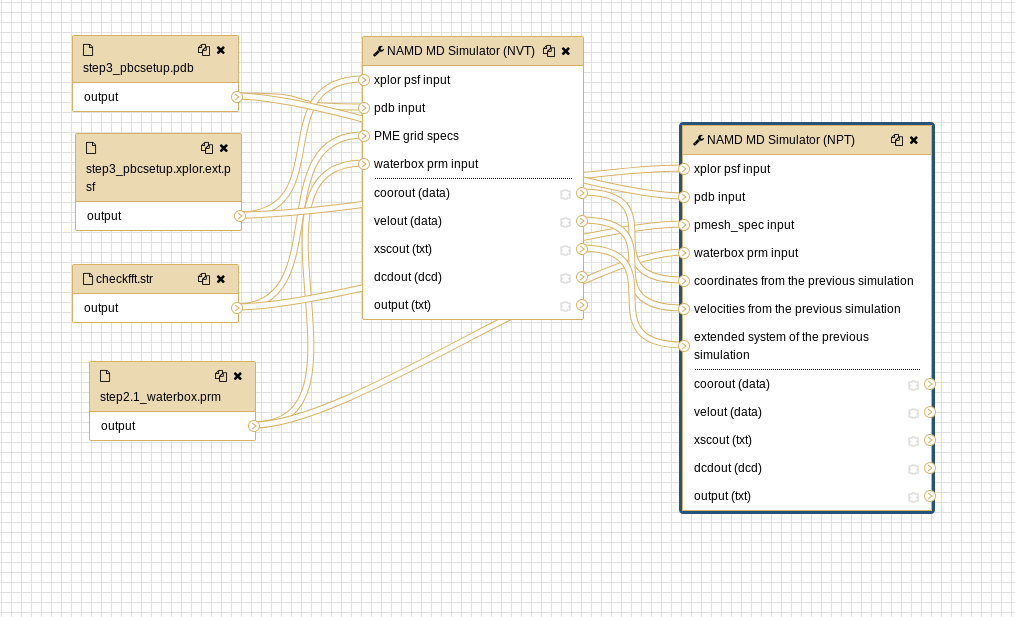The width and height of the screenshot is (1015, 617).
Task: Duplicate the NAMD MD Simulator (NVT) node
Action: click(x=549, y=50)
